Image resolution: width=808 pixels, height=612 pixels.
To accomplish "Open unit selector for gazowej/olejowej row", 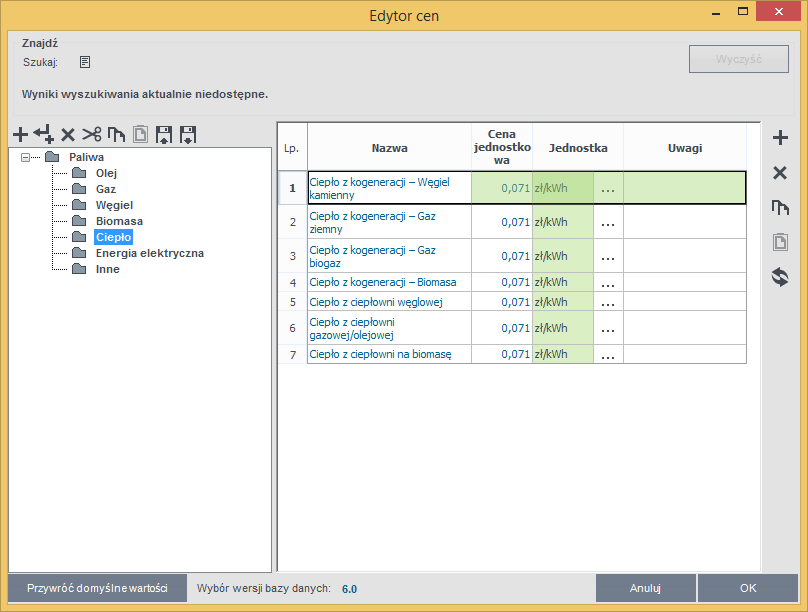I will click(x=608, y=328).
